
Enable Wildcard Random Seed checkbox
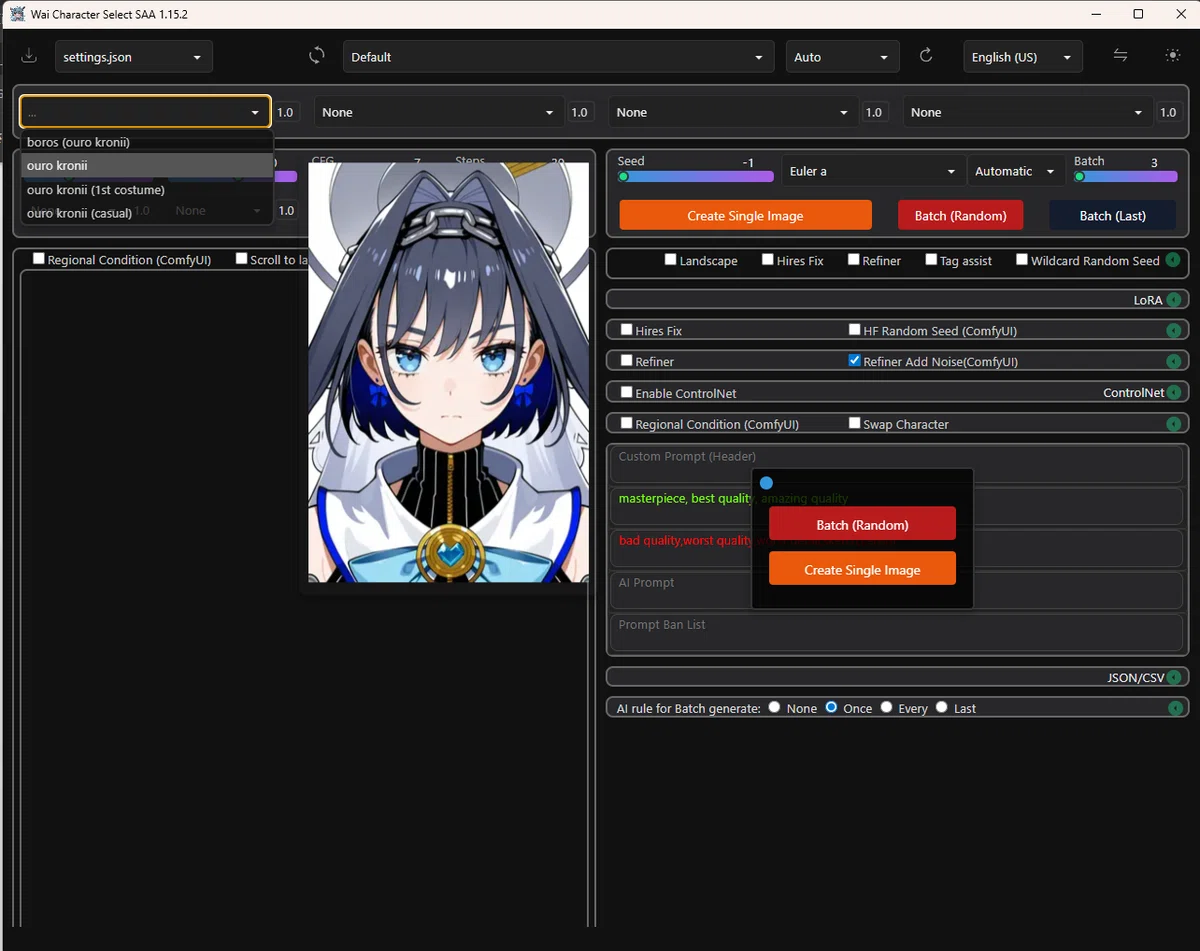[x=1022, y=259]
